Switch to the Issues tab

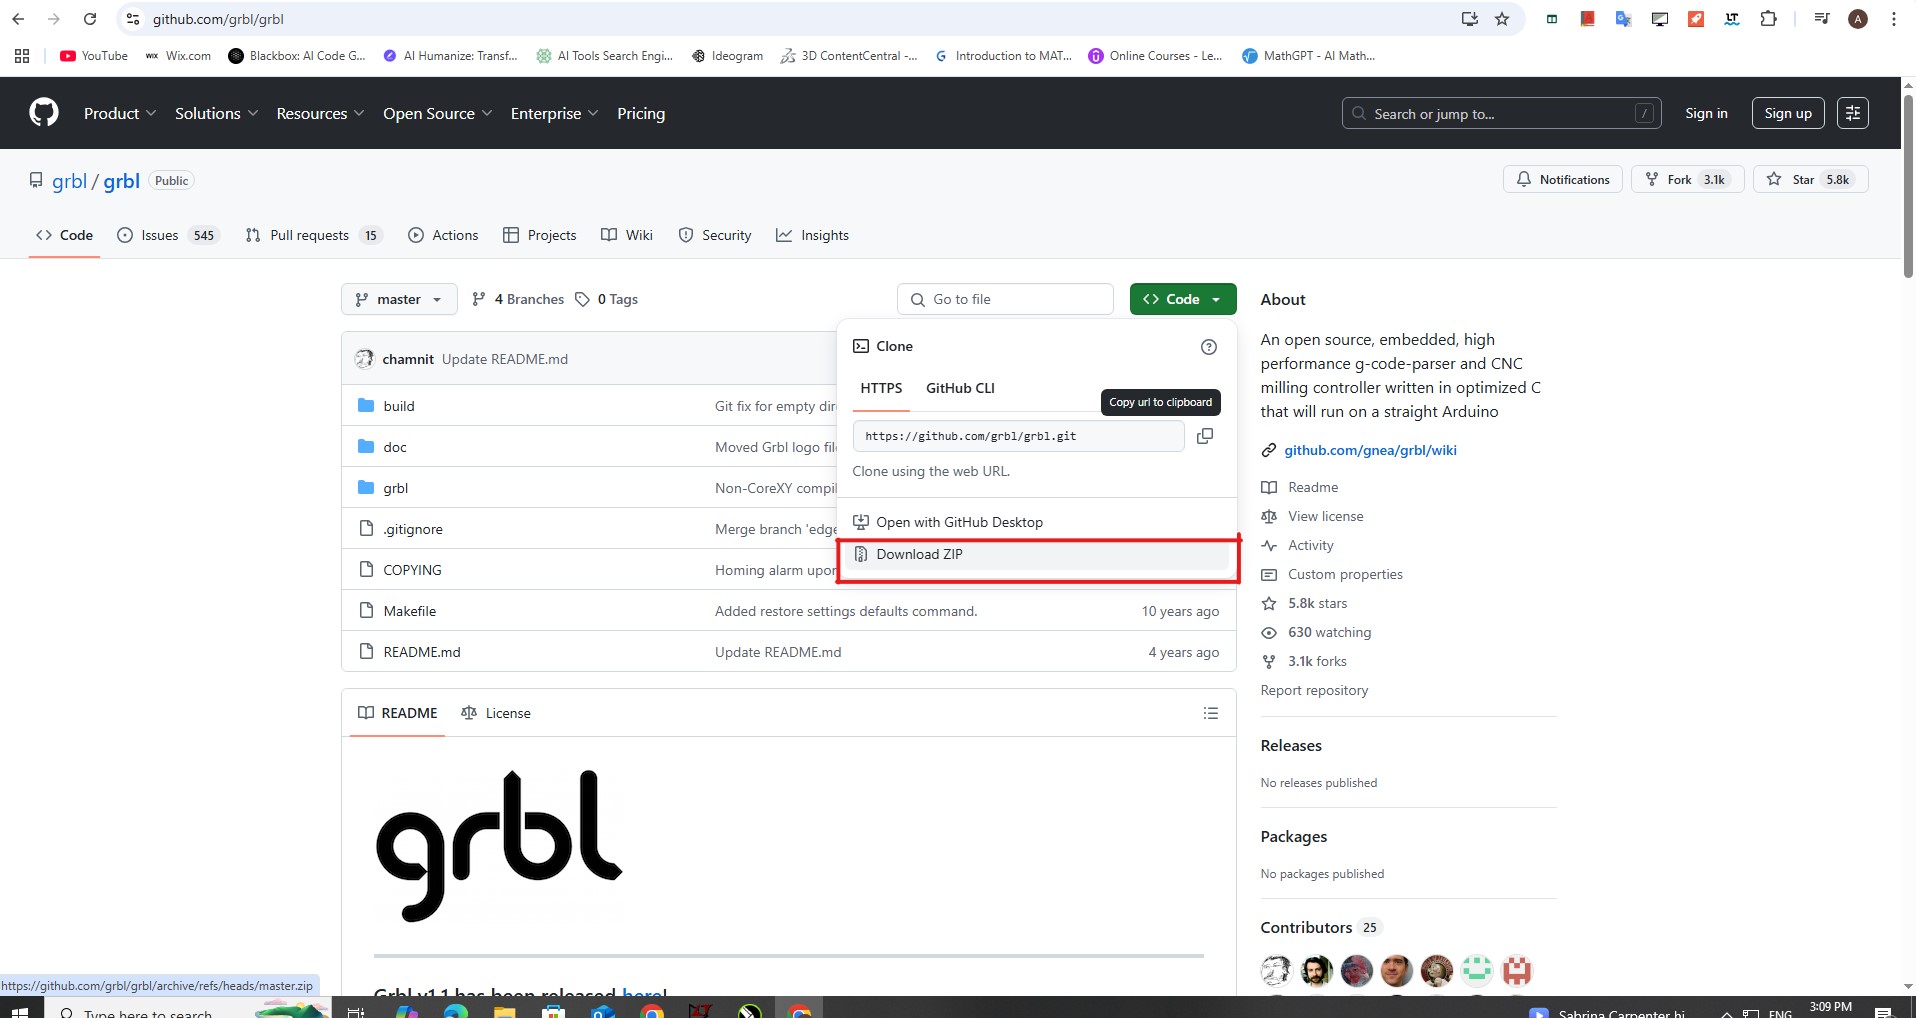(x=167, y=235)
